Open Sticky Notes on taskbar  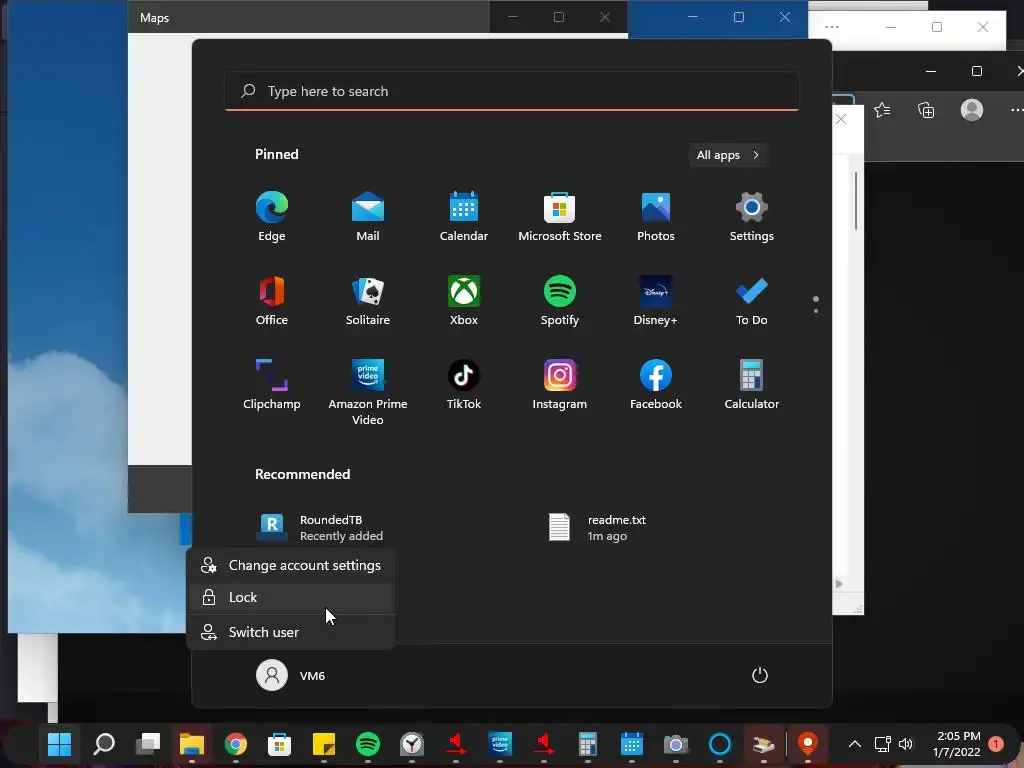(324, 744)
